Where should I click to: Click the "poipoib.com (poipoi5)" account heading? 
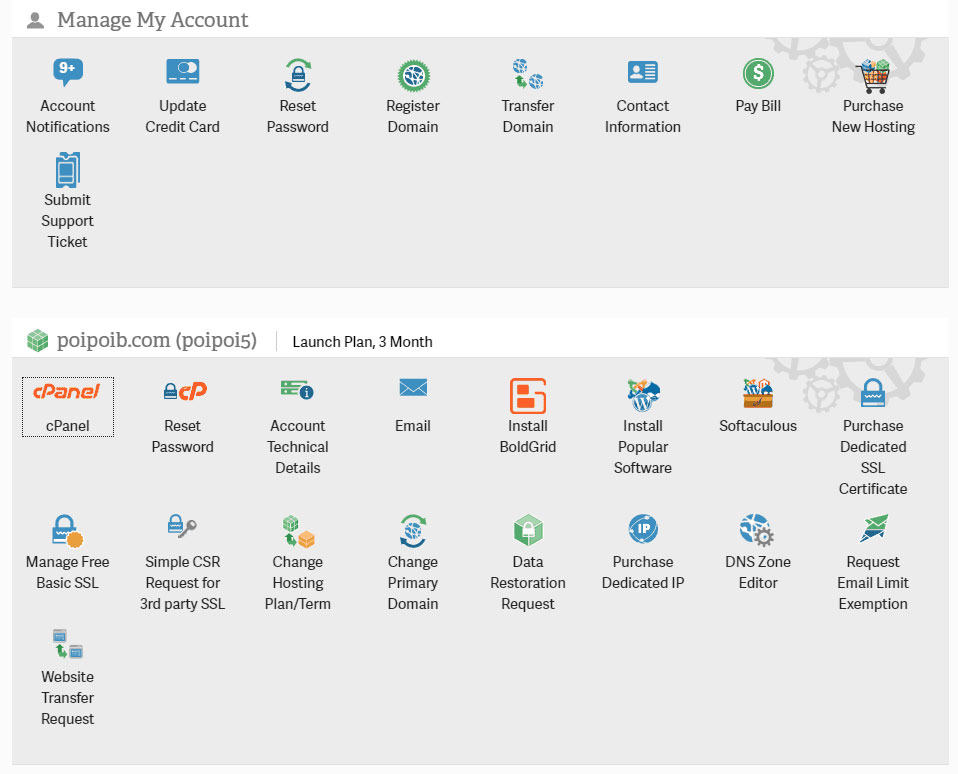(x=157, y=340)
